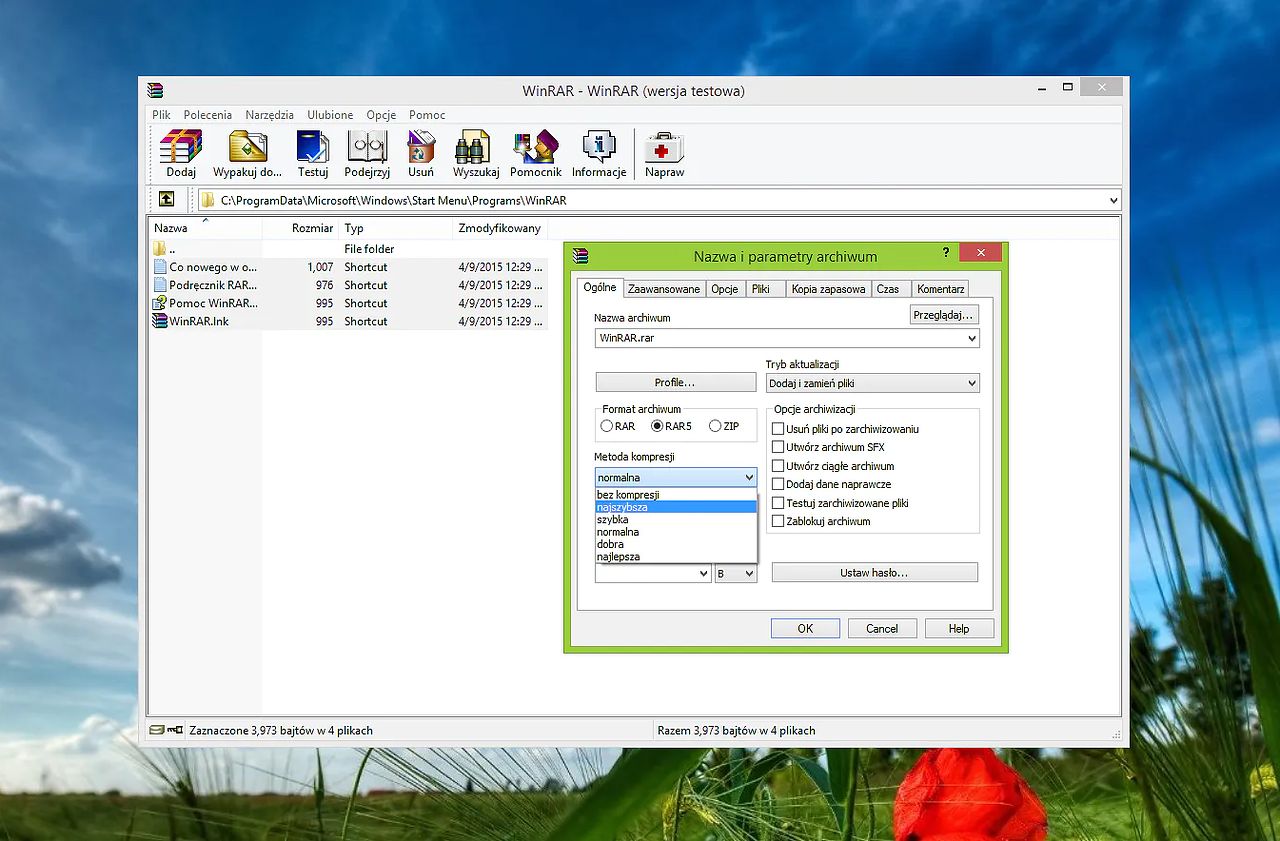Enable 'Testuj zarchiwizowane pliki' checkbox
Viewport: 1280px width, 841px height.
pos(778,503)
